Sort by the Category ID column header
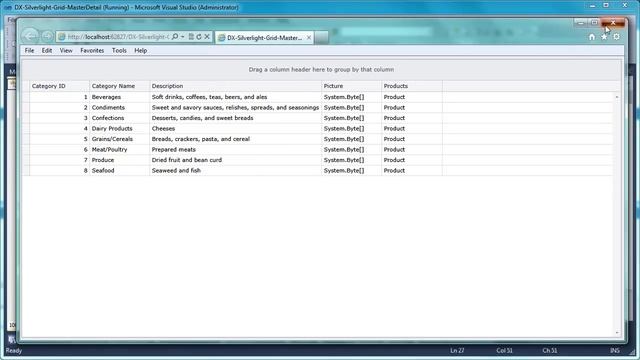The height and width of the screenshot is (360, 640). point(59,86)
